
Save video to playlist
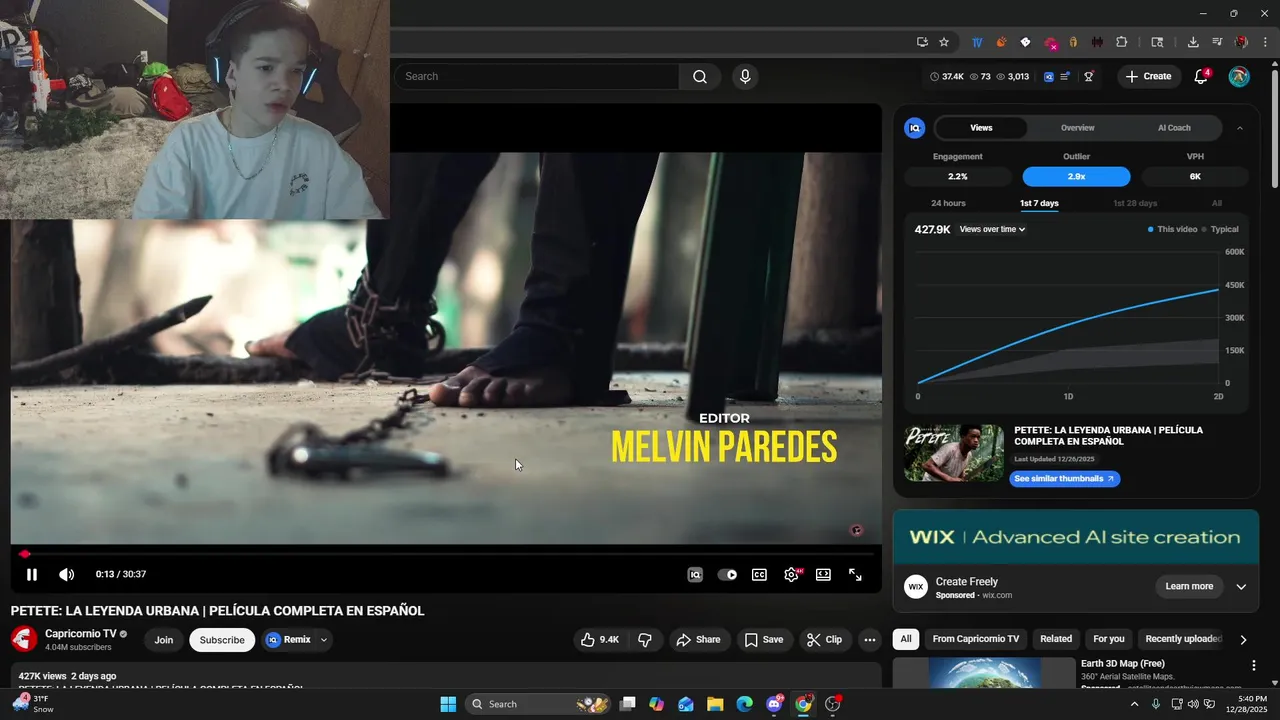(x=763, y=640)
